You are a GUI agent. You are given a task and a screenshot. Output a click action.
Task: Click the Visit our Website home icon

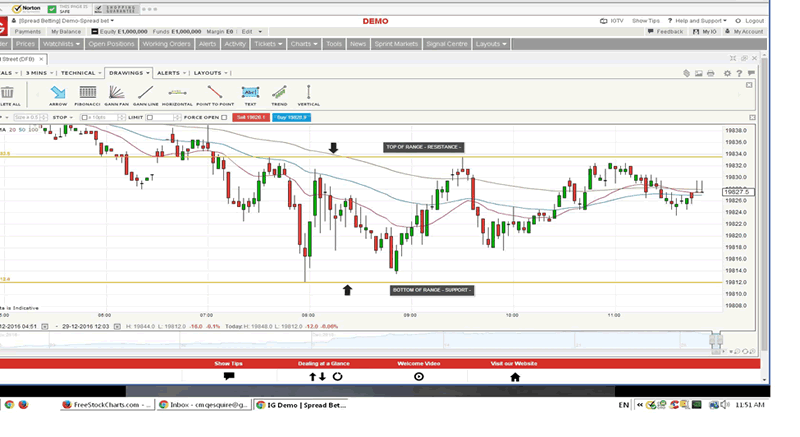coord(515,377)
